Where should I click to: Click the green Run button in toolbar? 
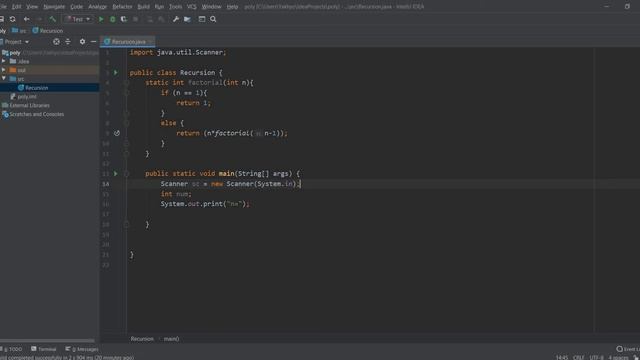[101, 19]
